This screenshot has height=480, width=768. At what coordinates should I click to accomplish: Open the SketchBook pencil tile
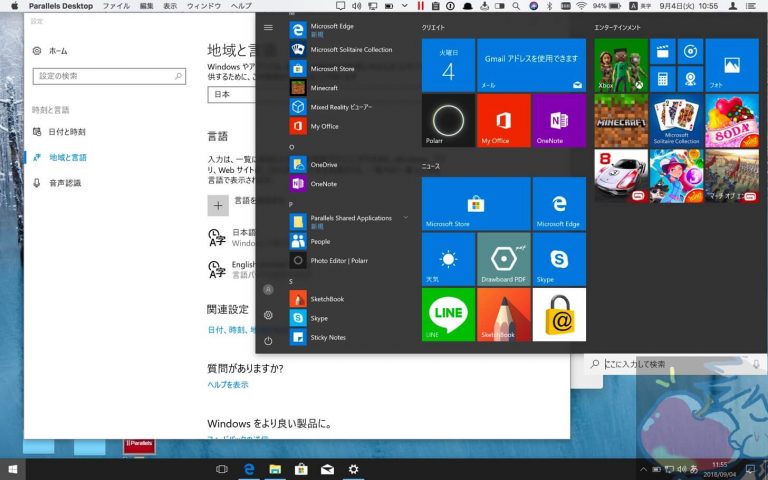coord(504,314)
